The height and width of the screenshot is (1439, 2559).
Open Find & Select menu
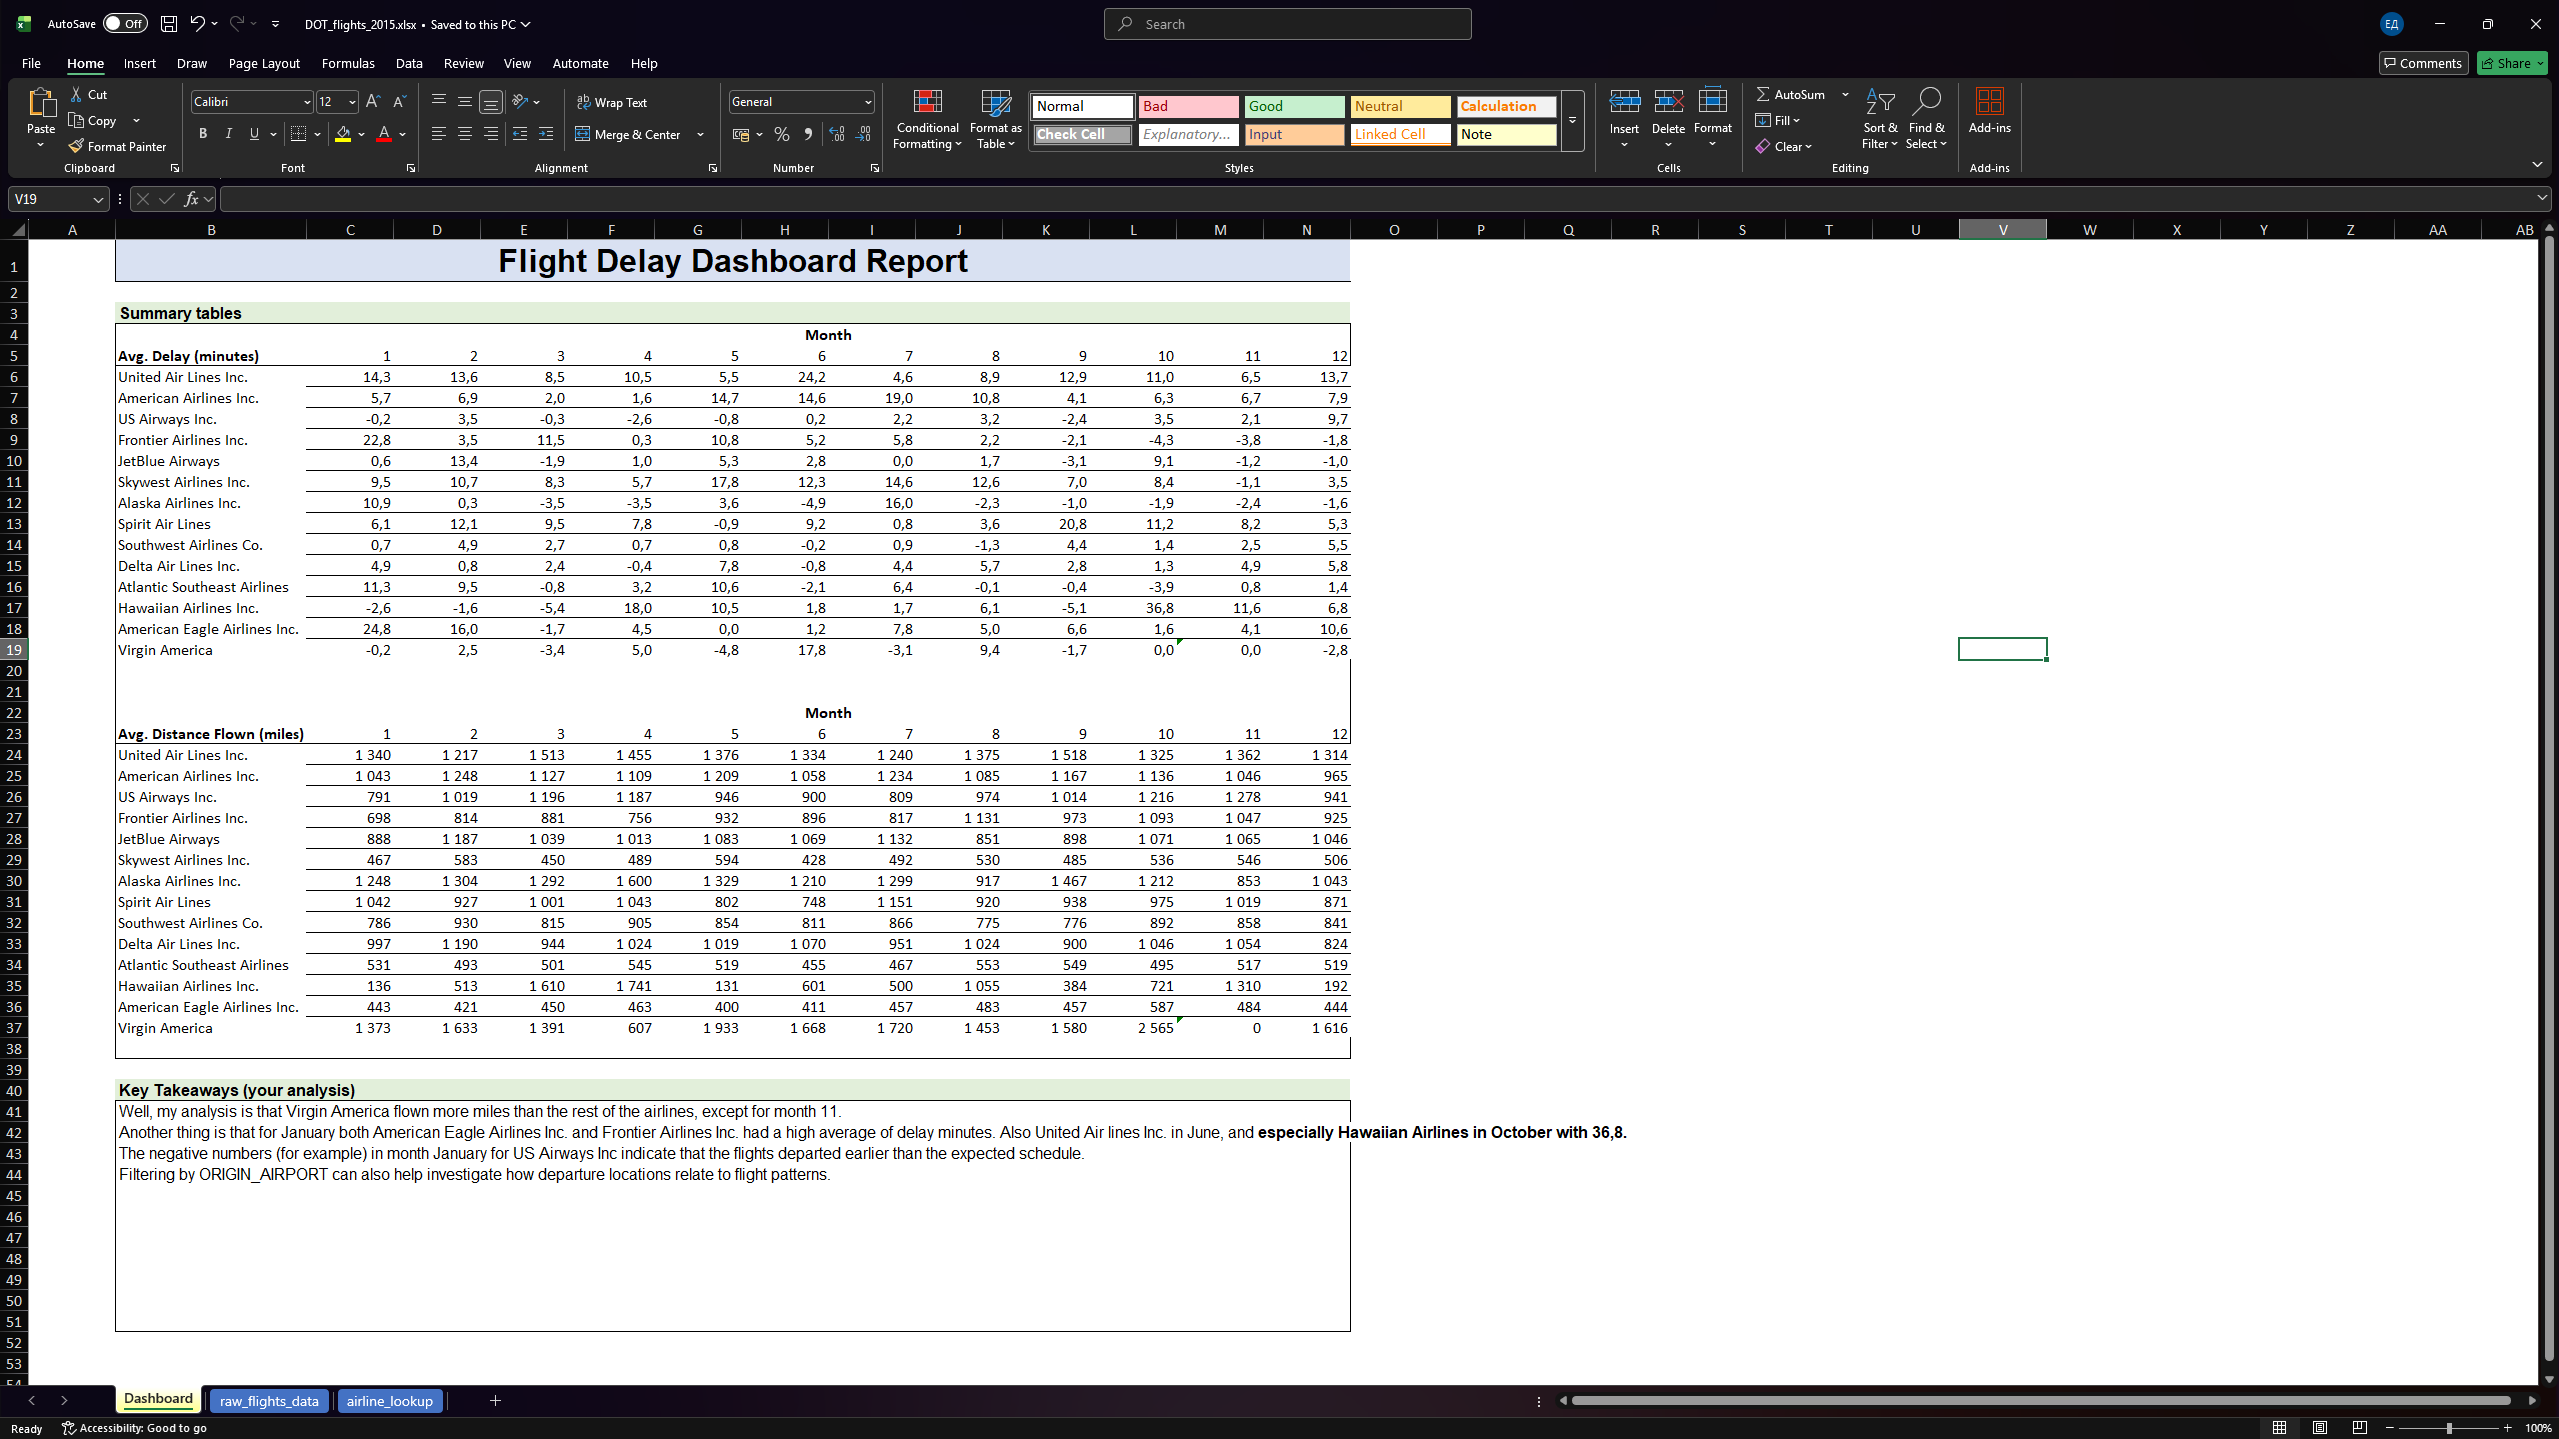(1926, 119)
